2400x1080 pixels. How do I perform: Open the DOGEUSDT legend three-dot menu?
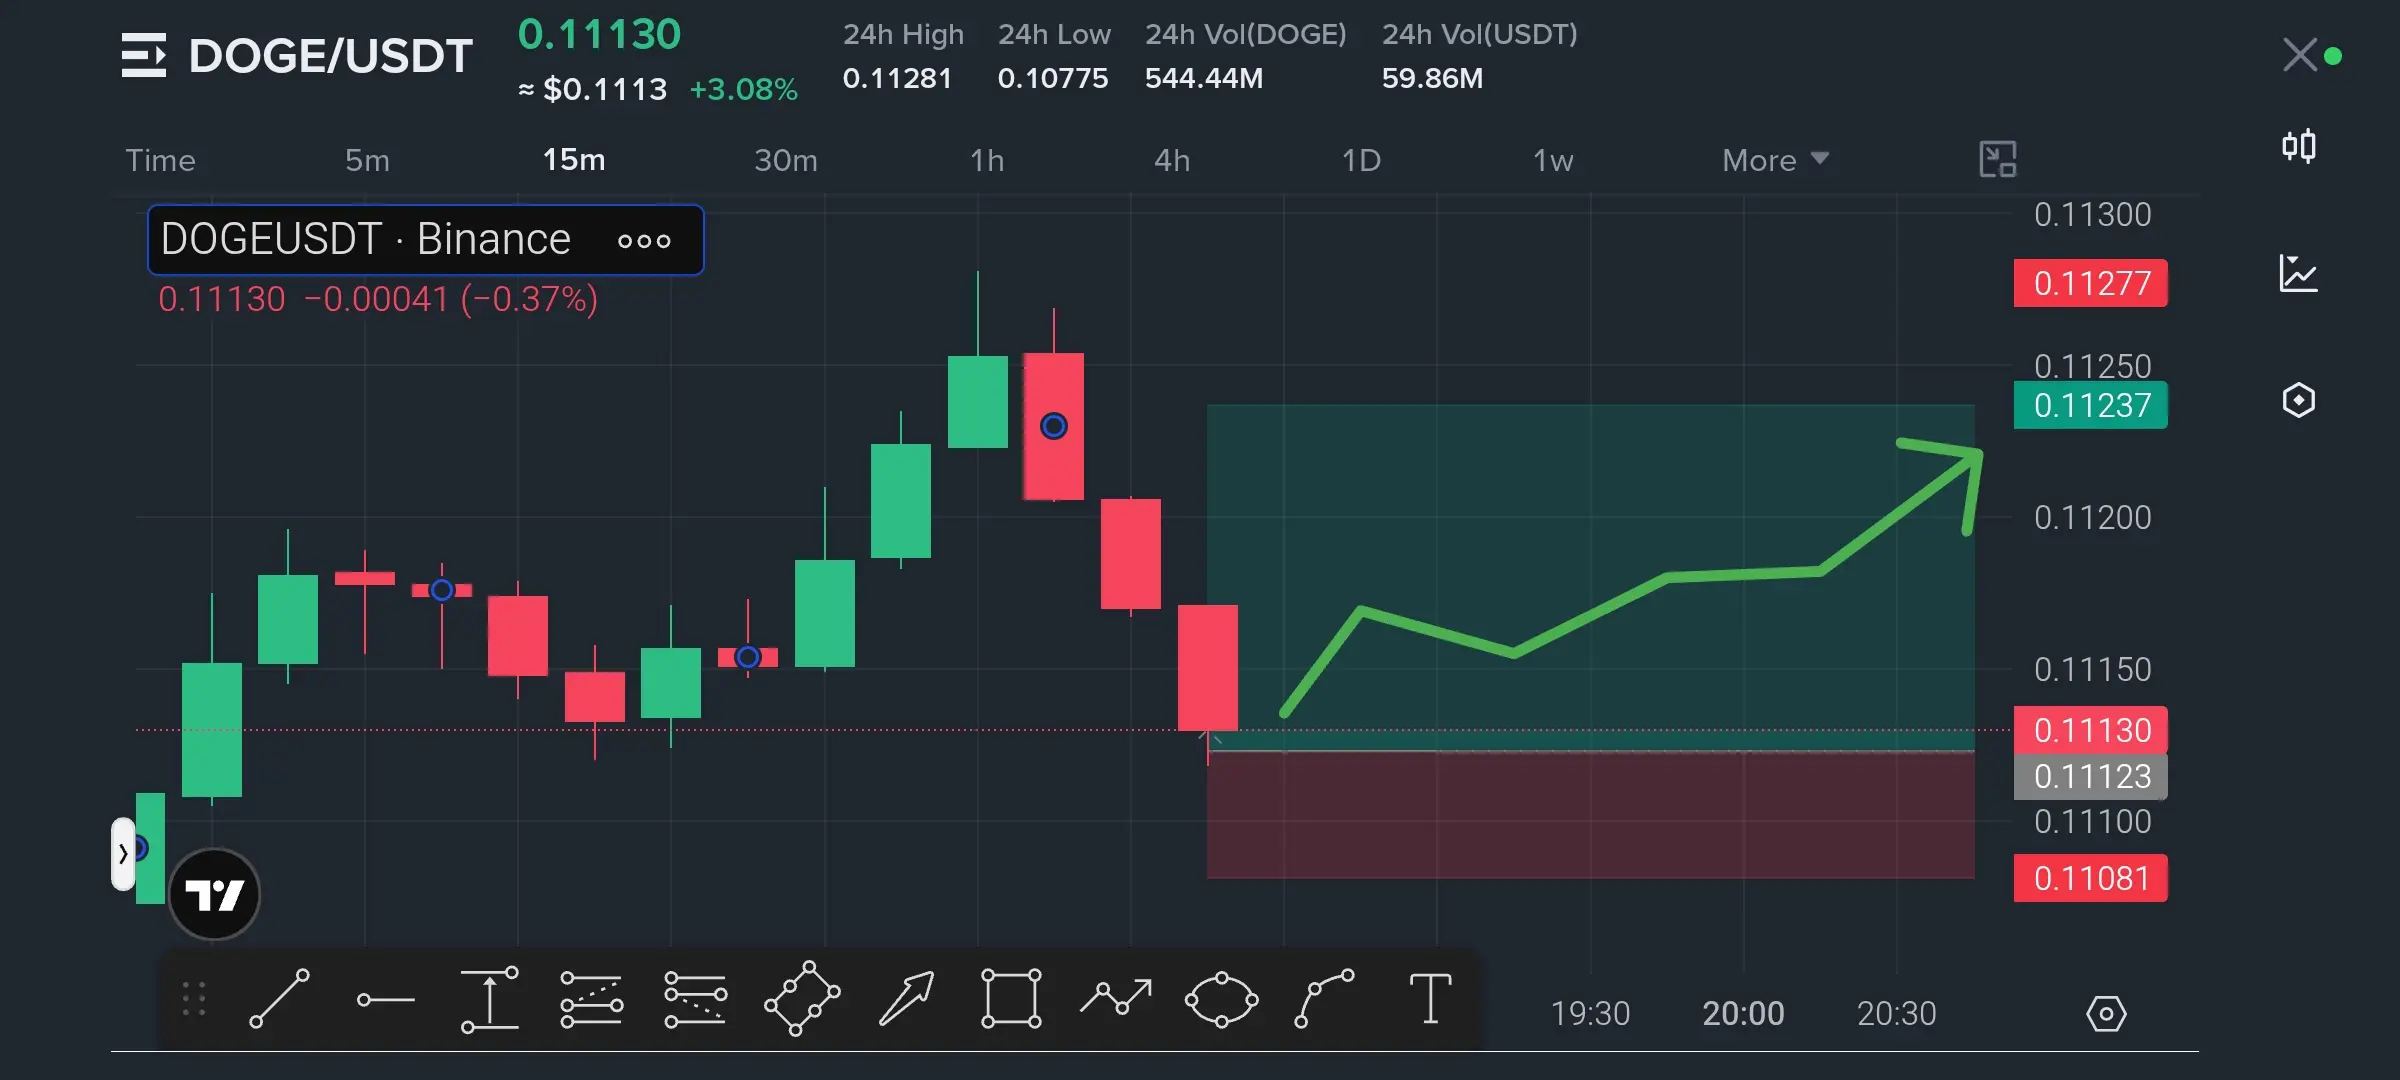(644, 241)
